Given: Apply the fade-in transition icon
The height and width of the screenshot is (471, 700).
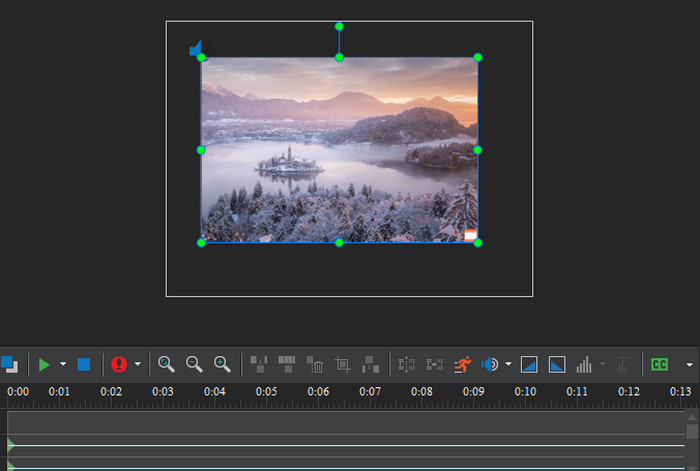Looking at the screenshot, I should click(530, 365).
